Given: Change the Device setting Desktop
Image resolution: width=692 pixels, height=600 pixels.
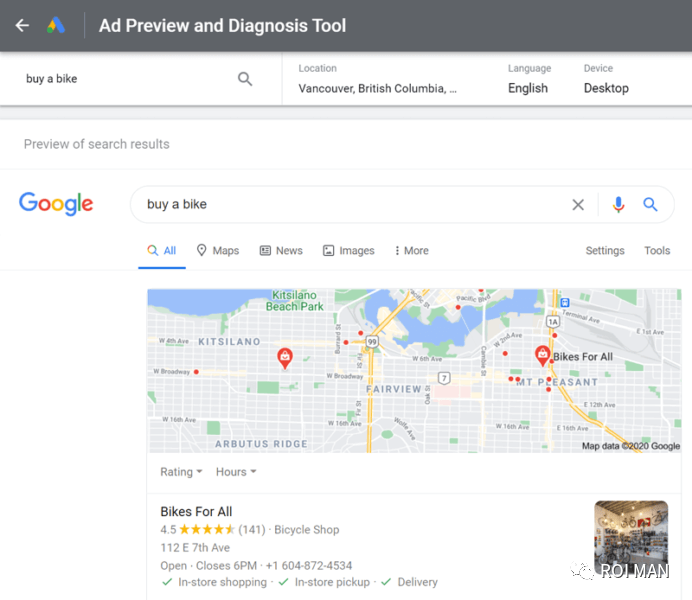Looking at the screenshot, I should tap(606, 79).
